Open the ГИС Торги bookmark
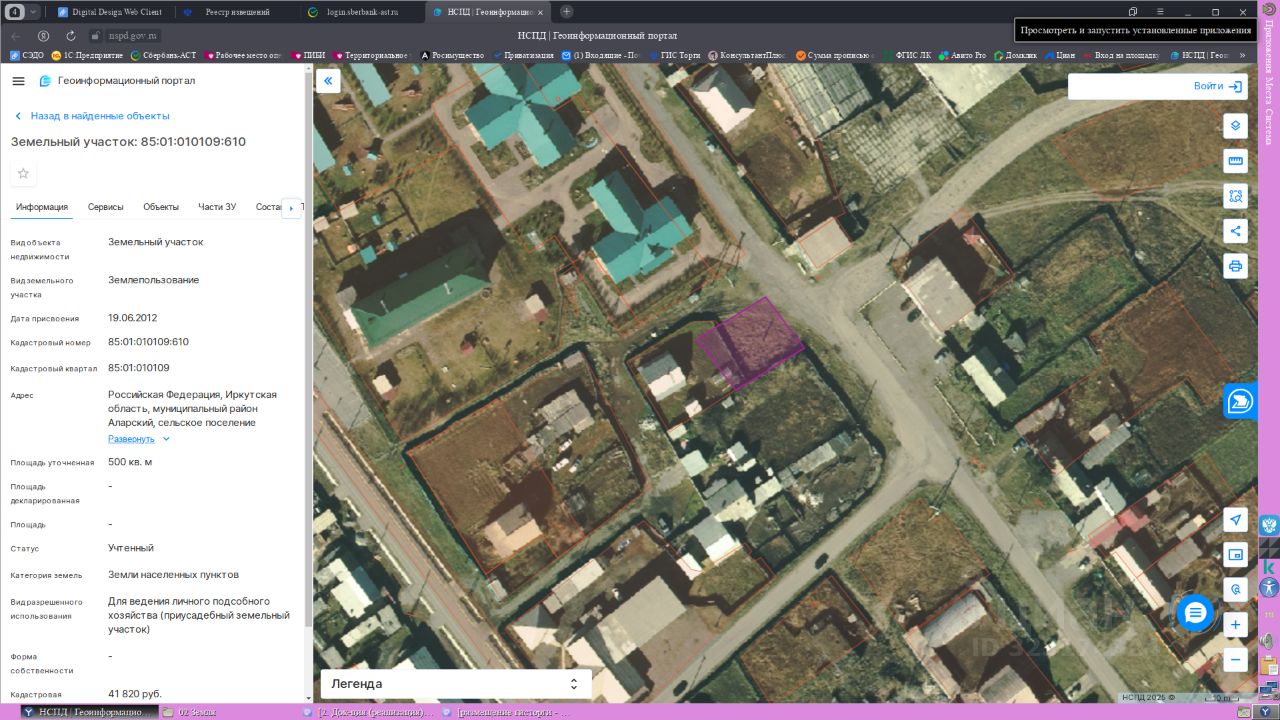The height and width of the screenshot is (720, 1280). (x=674, y=55)
